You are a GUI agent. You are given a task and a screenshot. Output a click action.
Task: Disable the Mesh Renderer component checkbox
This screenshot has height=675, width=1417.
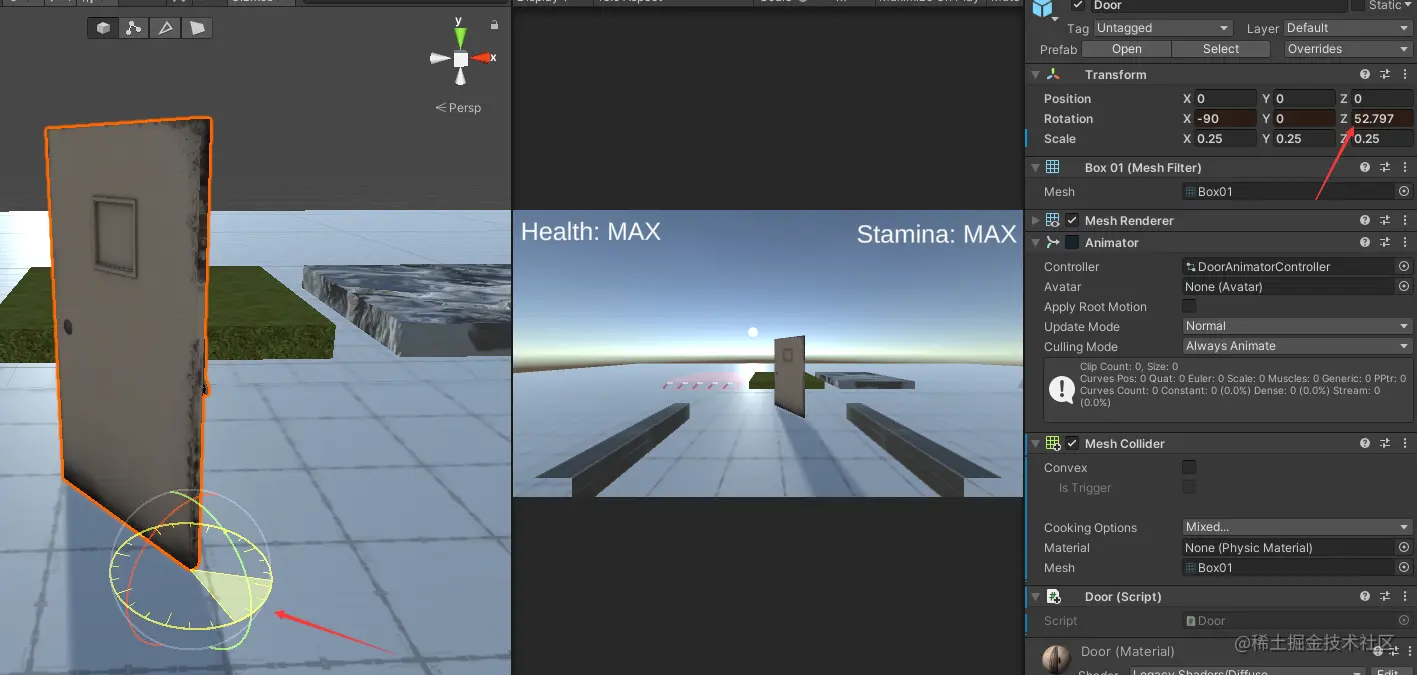(x=1072, y=220)
